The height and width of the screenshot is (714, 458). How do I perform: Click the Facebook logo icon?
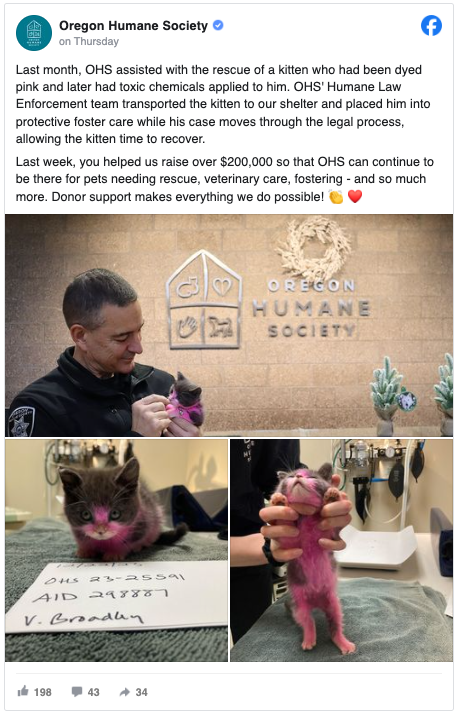(x=431, y=26)
